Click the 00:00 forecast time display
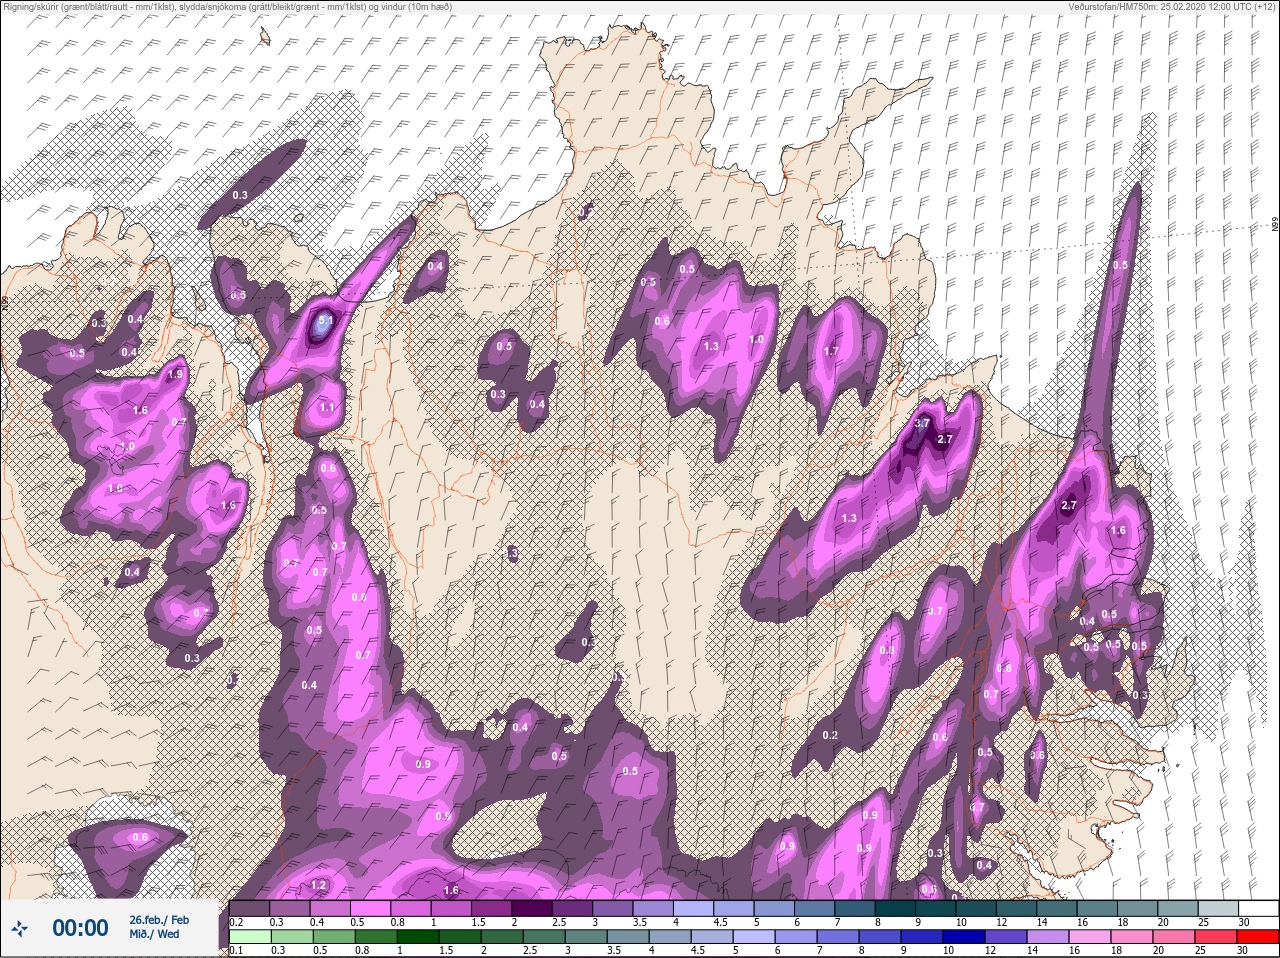Screen dimensions: 1280x958 coord(80,928)
